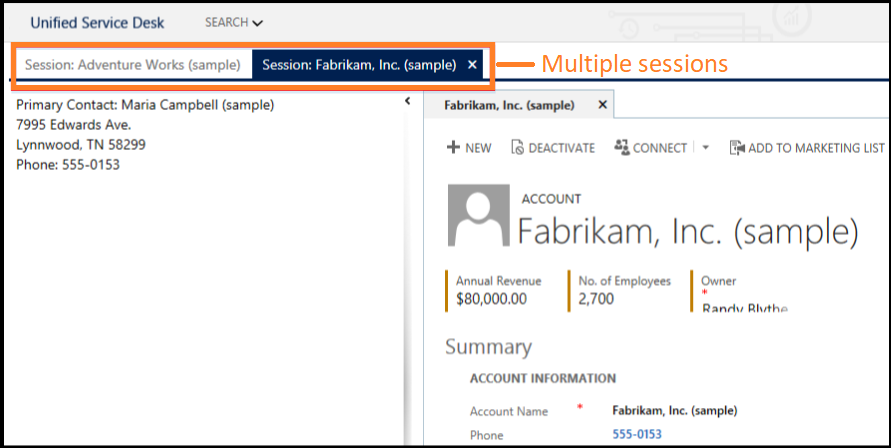Click the DEACTIVATE document icon

517,148
